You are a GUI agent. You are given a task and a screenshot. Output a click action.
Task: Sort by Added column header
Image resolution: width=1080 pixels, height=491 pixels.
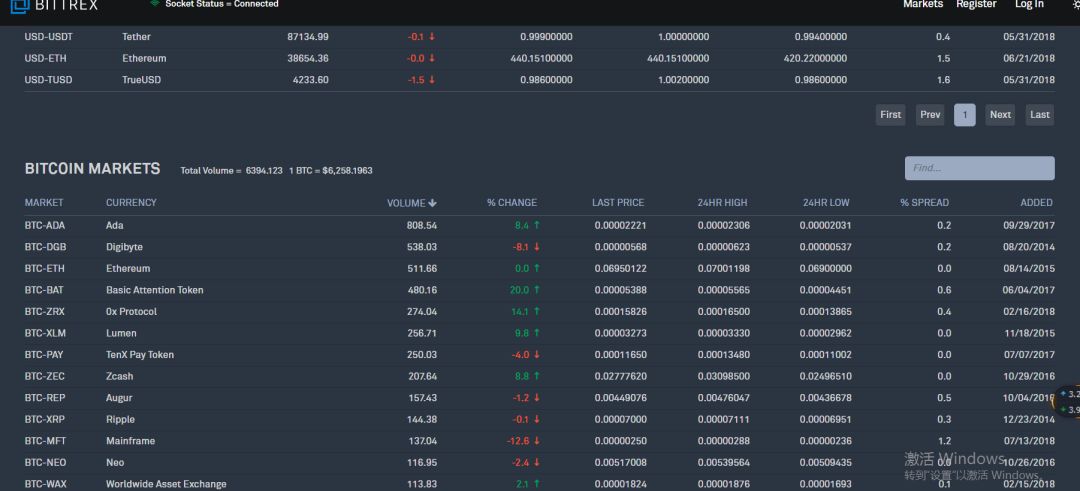(1036, 202)
